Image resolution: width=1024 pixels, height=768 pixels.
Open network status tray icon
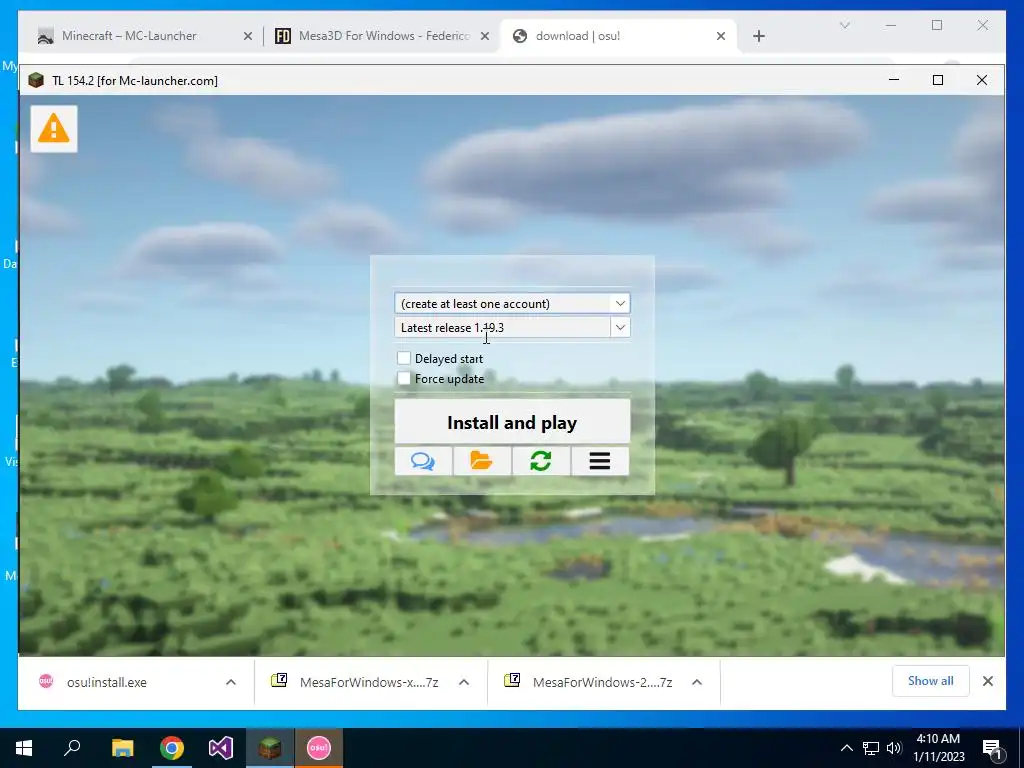coord(871,748)
